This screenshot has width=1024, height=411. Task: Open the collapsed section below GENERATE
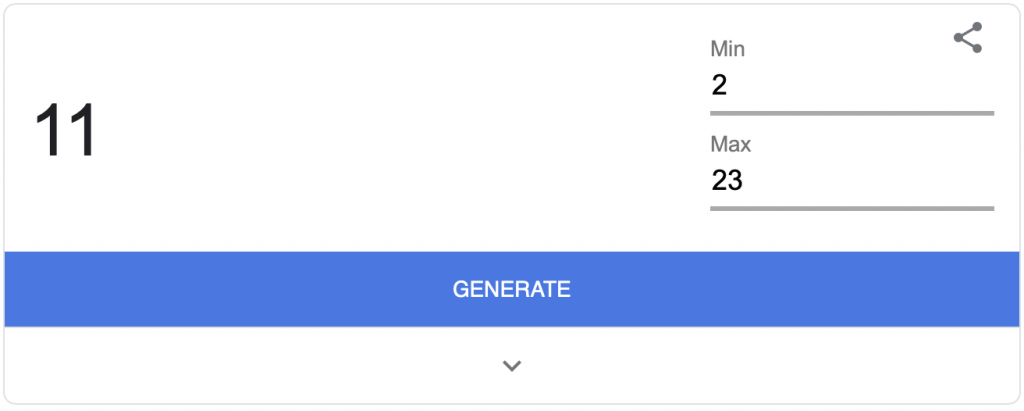coord(512,366)
